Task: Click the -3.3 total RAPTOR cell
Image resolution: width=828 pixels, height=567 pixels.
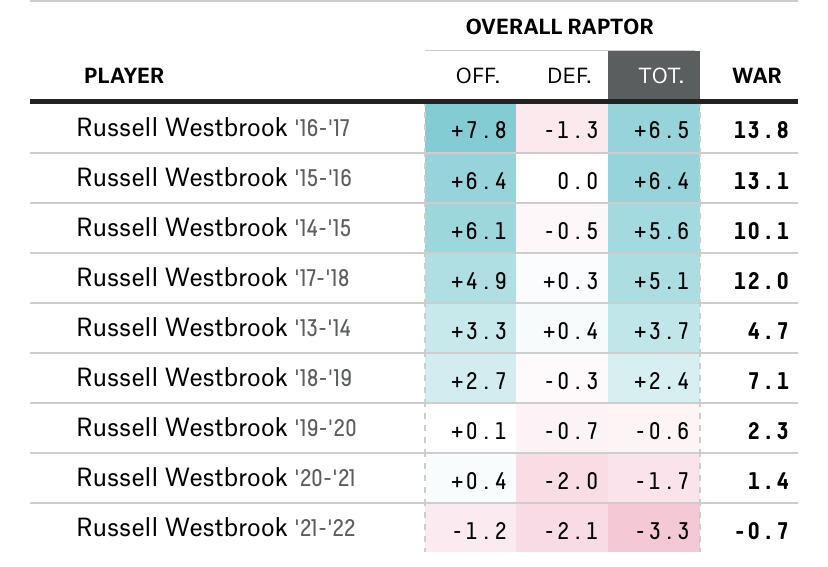Action: 662,530
